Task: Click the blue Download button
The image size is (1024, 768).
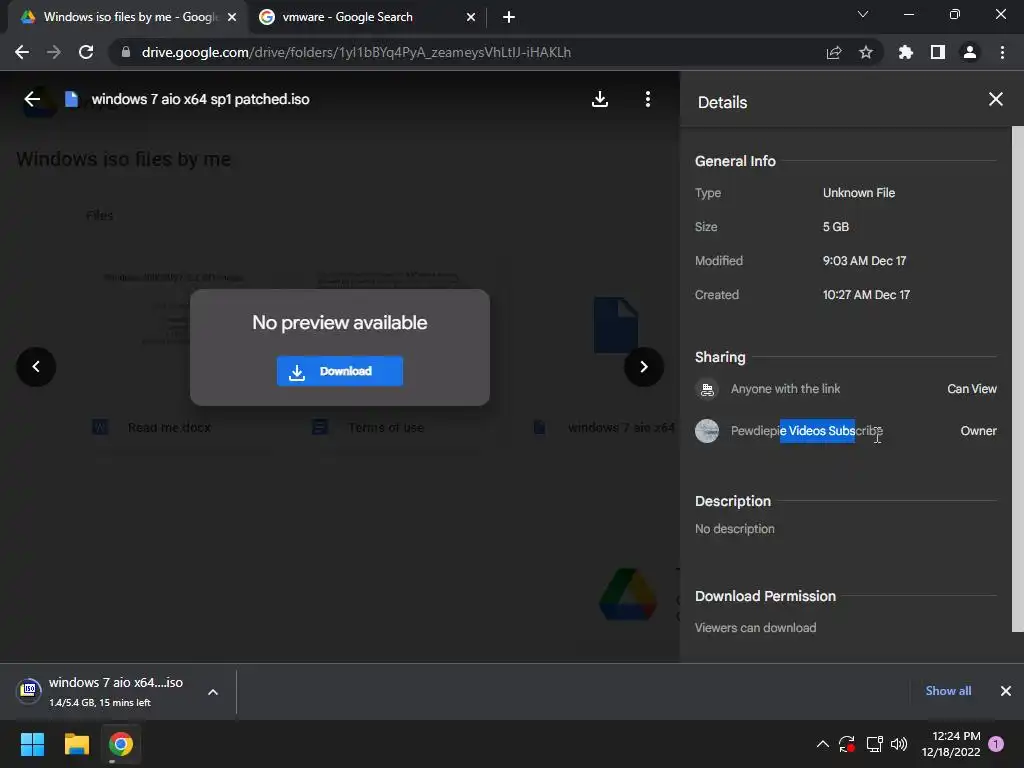Action: point(340,371)
